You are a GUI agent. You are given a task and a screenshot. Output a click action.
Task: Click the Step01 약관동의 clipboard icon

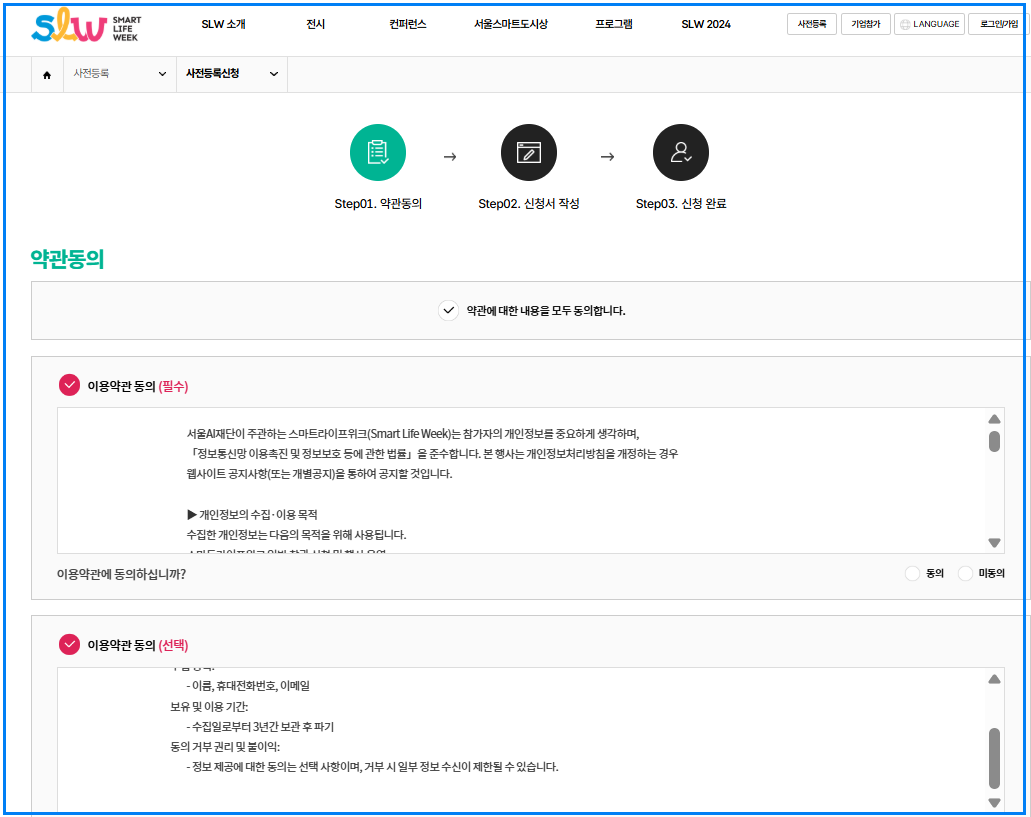point(377,152)
